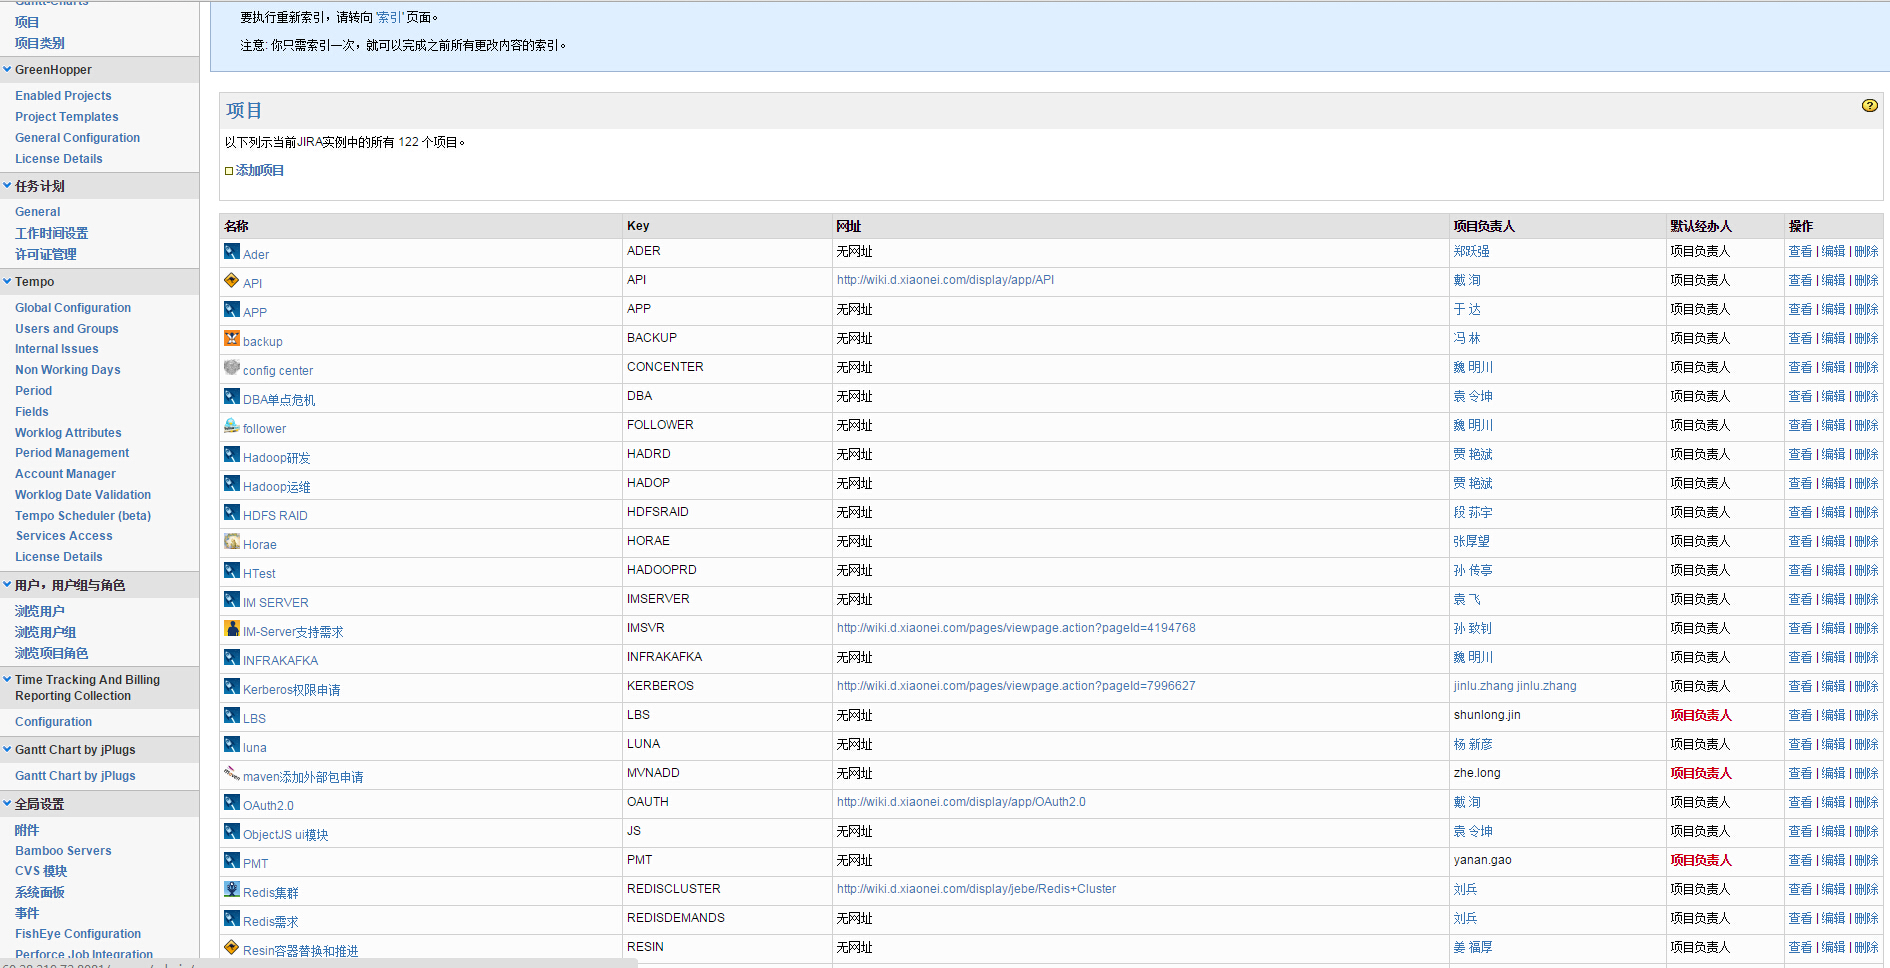
Task: Click the ObjectJS ui模块 project icon
Action: coord(232,832)
